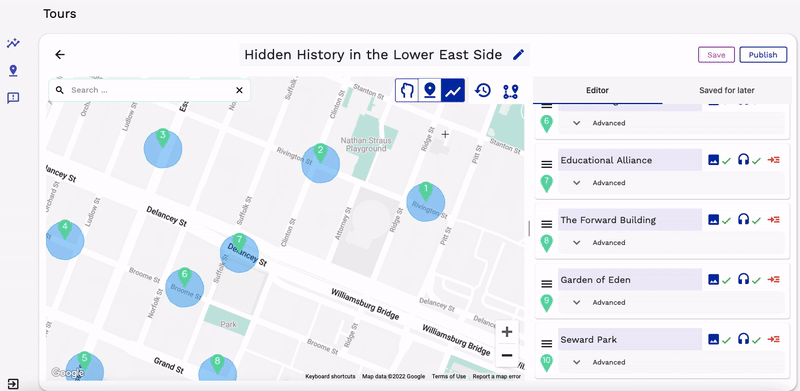Click green pin 7 in editor list
Image resolution: width=800 pixels, height=391 pixels.
coord(546,183)
